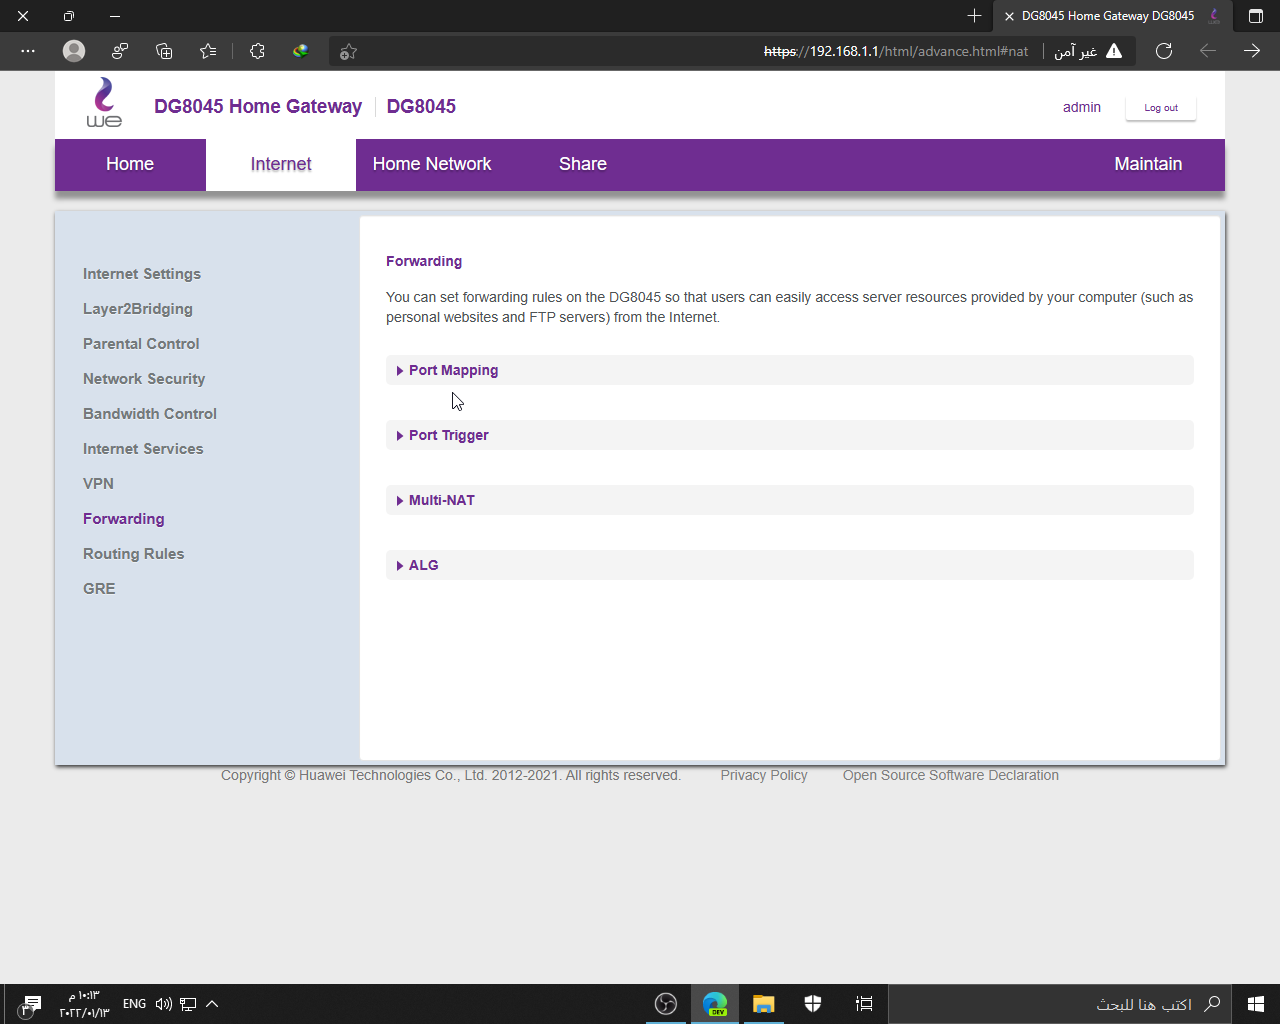Open the Collections icon in toolbar
The height and width of the screenshot is (1024, 1280).
(x=165, y=51)
